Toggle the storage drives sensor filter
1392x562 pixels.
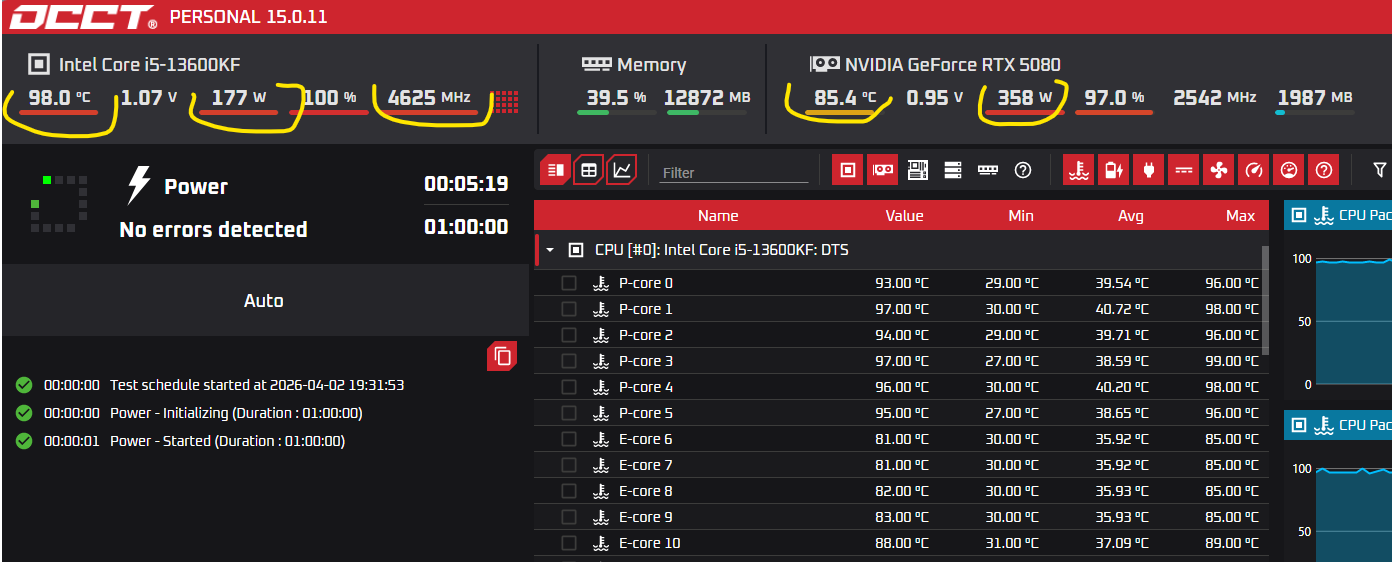[952, 170]
